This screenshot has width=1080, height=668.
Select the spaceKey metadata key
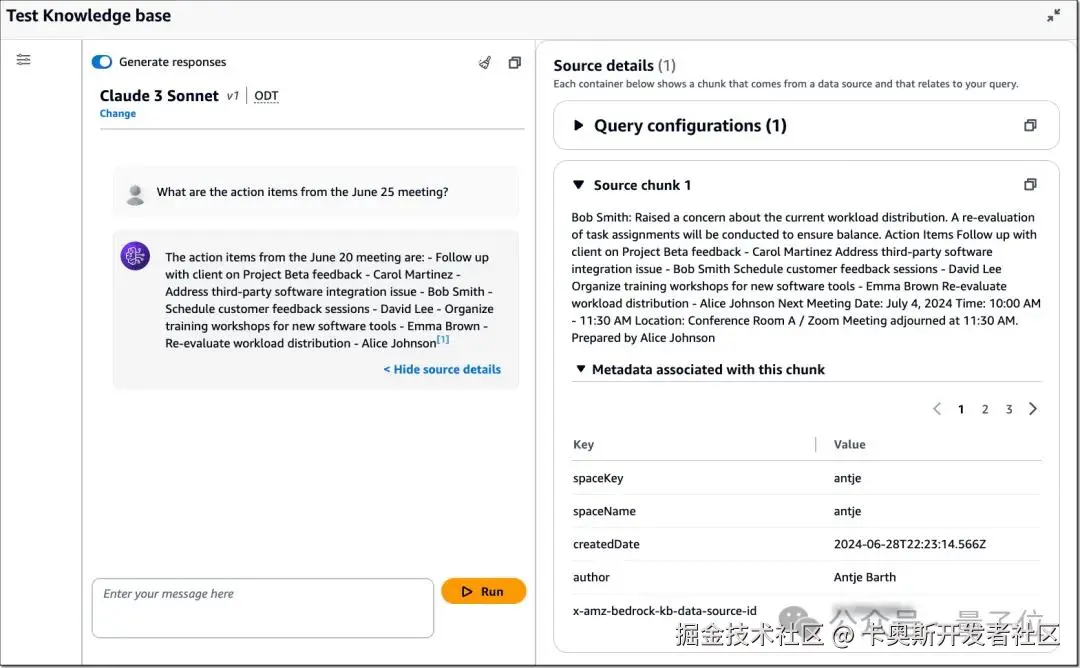coord(598,479)
